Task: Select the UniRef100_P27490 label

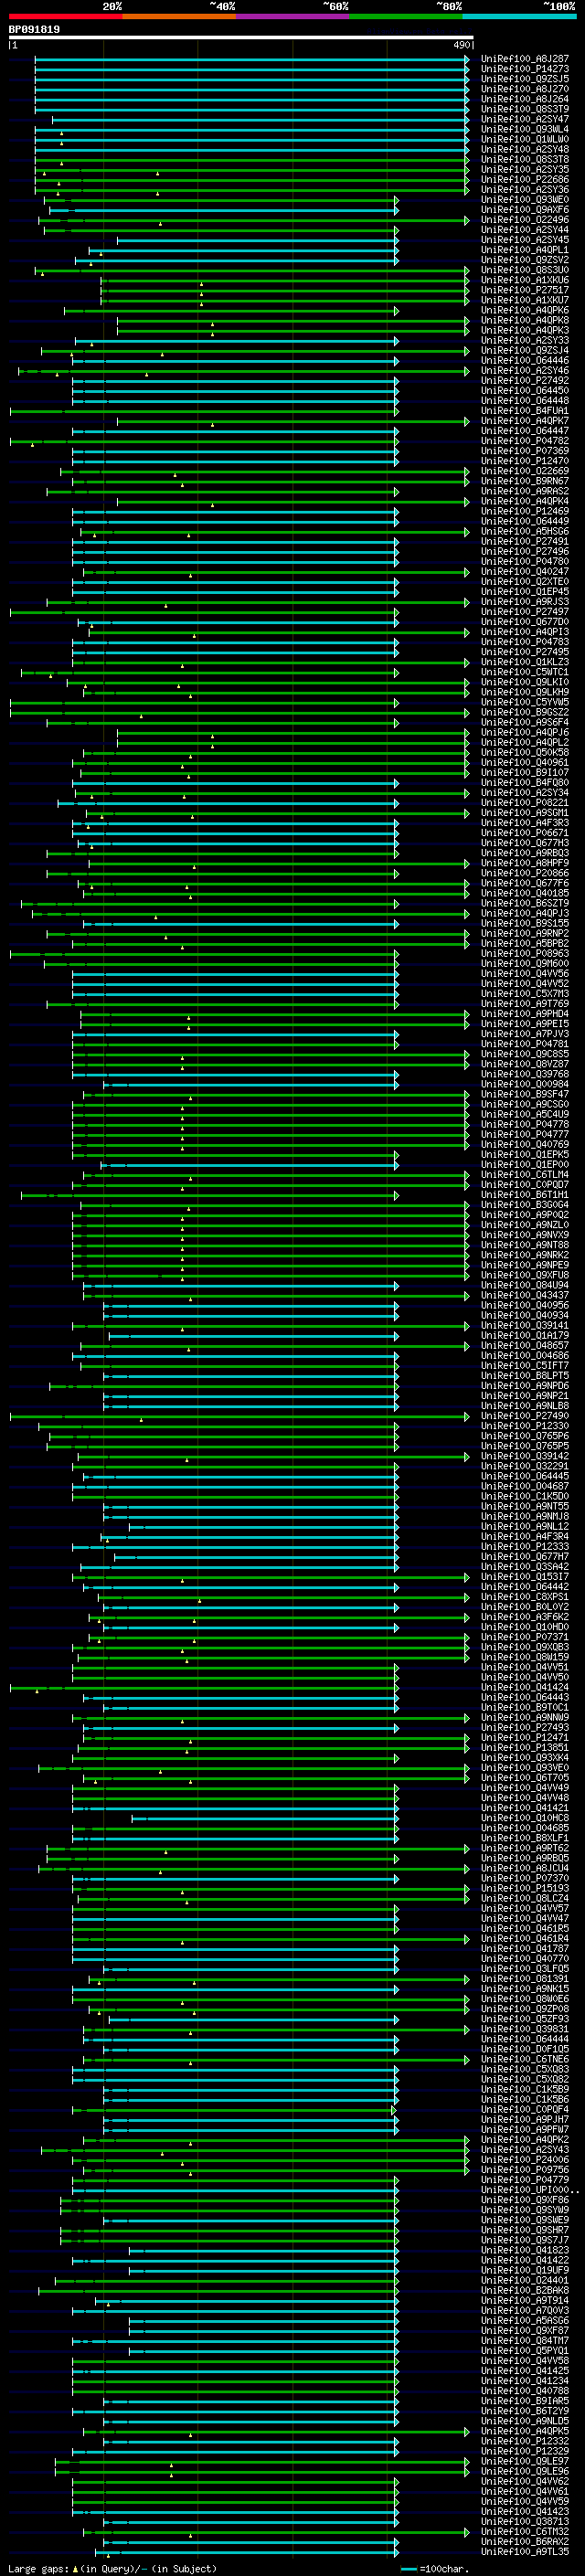Action: (525, 1416)
